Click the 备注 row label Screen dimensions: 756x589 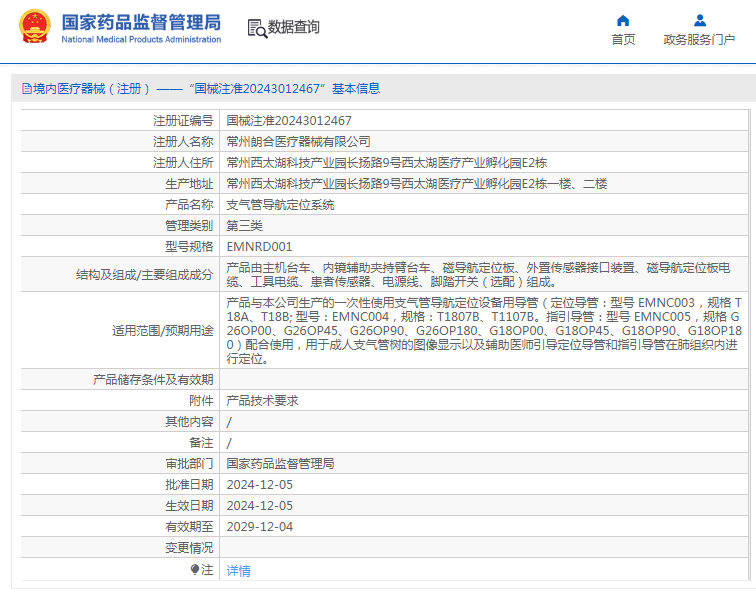click(201, 442)
